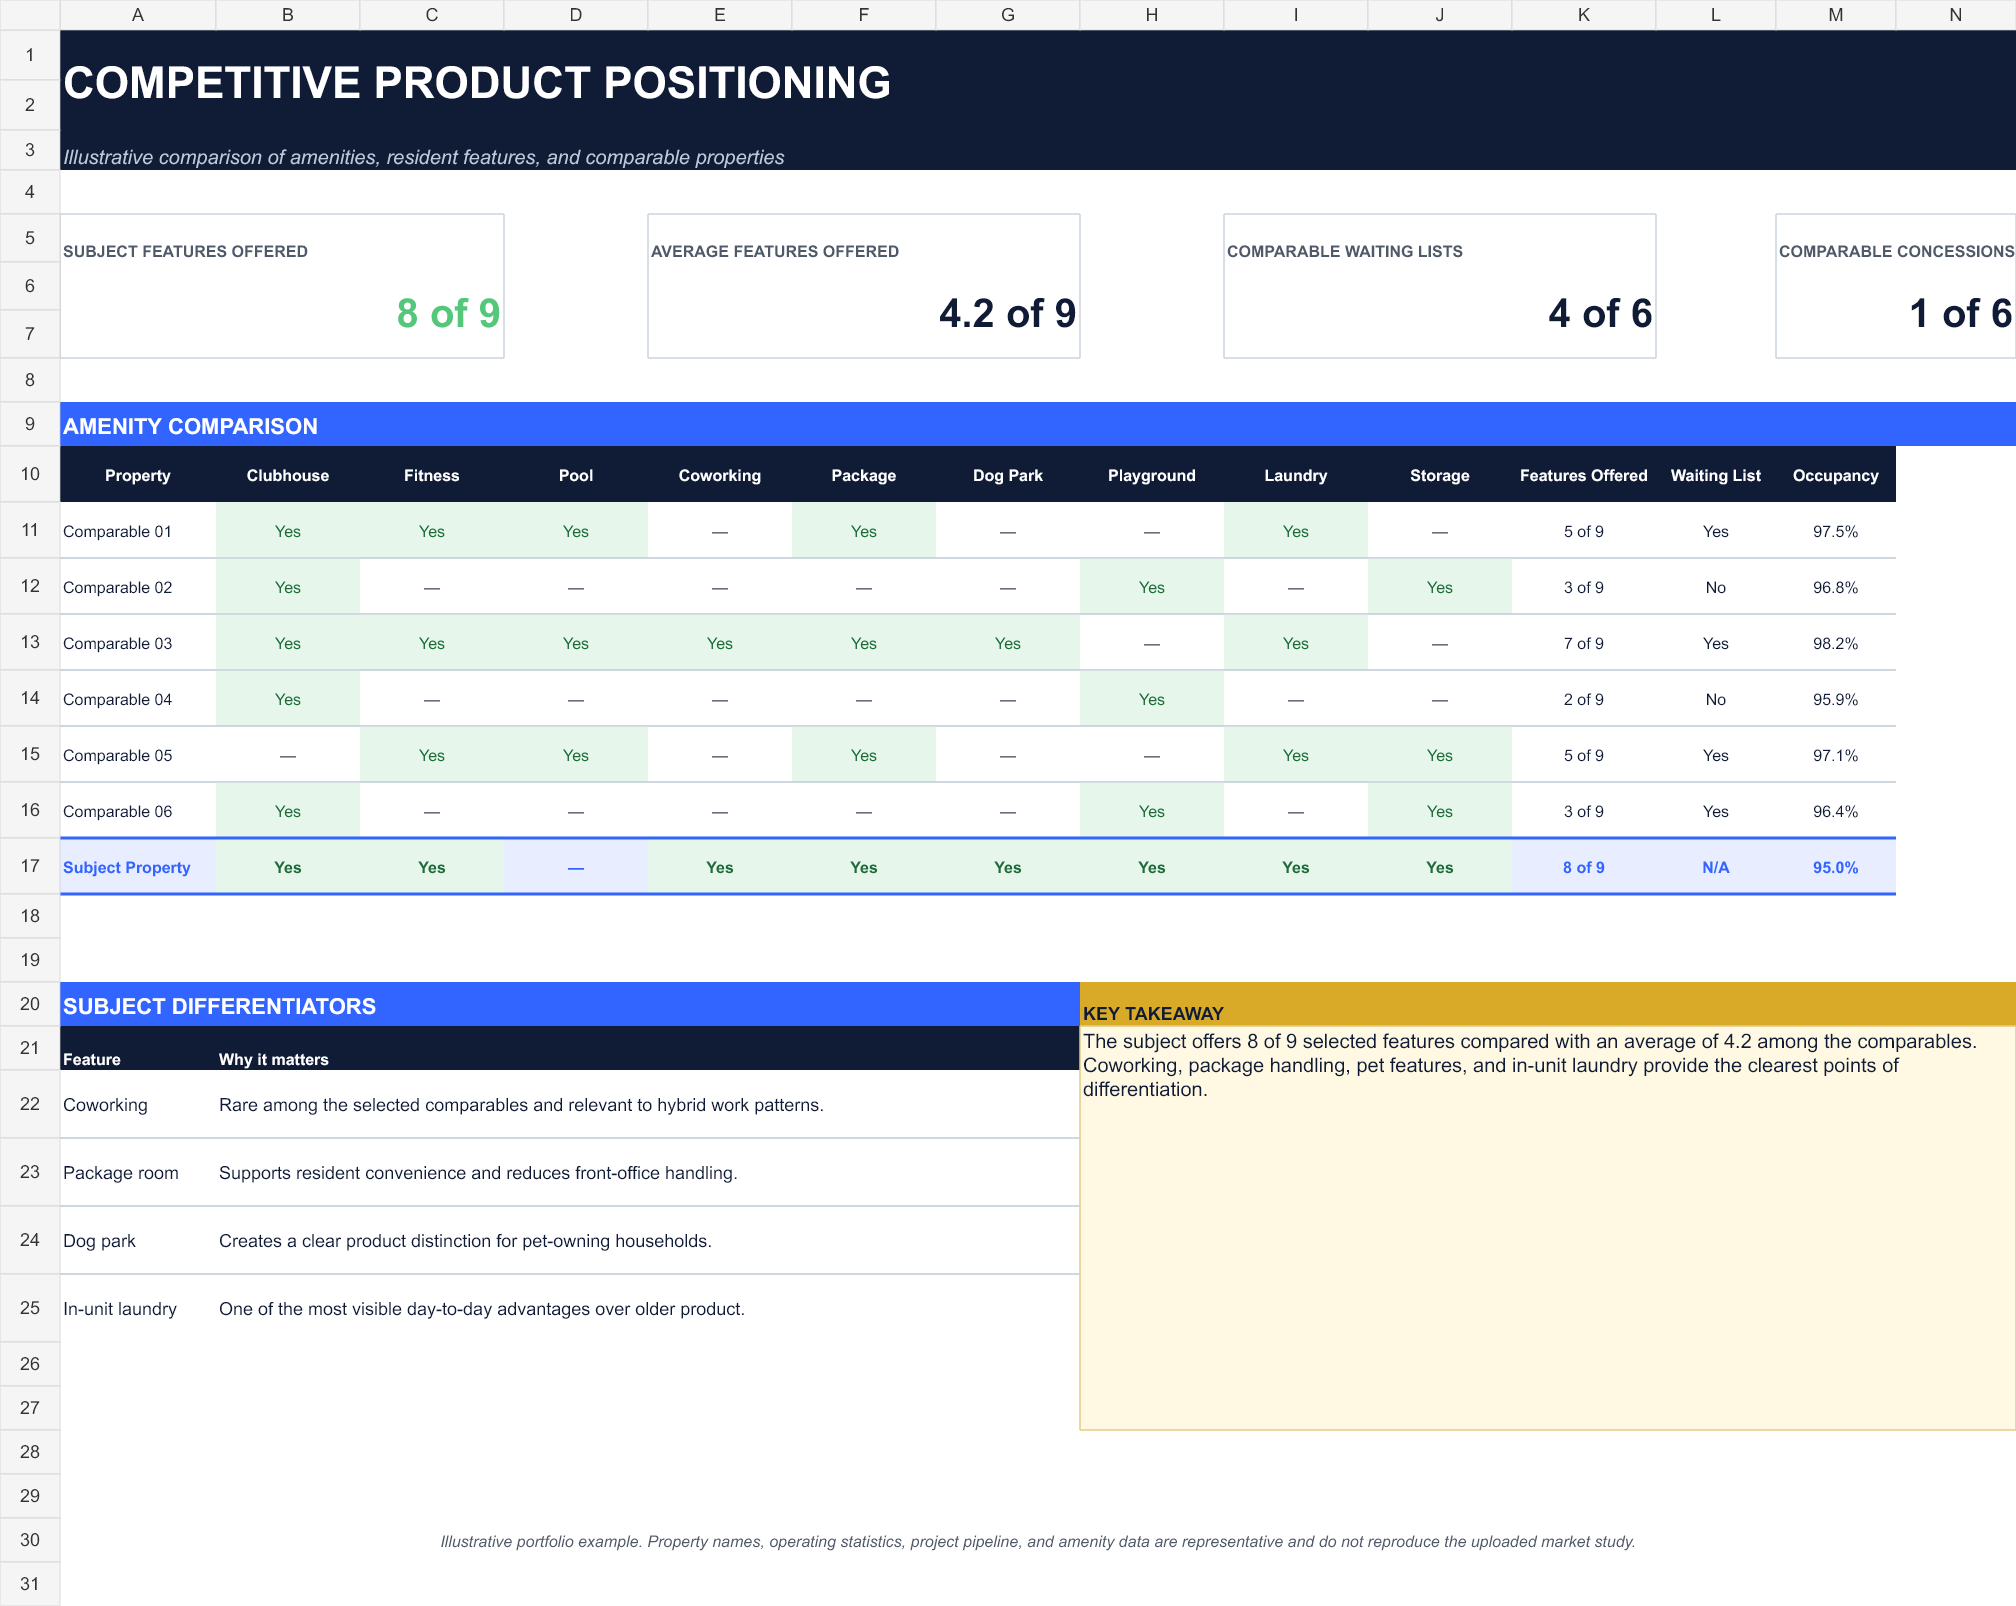The width and height of the screenshot is (2016, 1606).
Task: Select Subject Property 8 of 9 features cell
Action: tap(1584, 866)
